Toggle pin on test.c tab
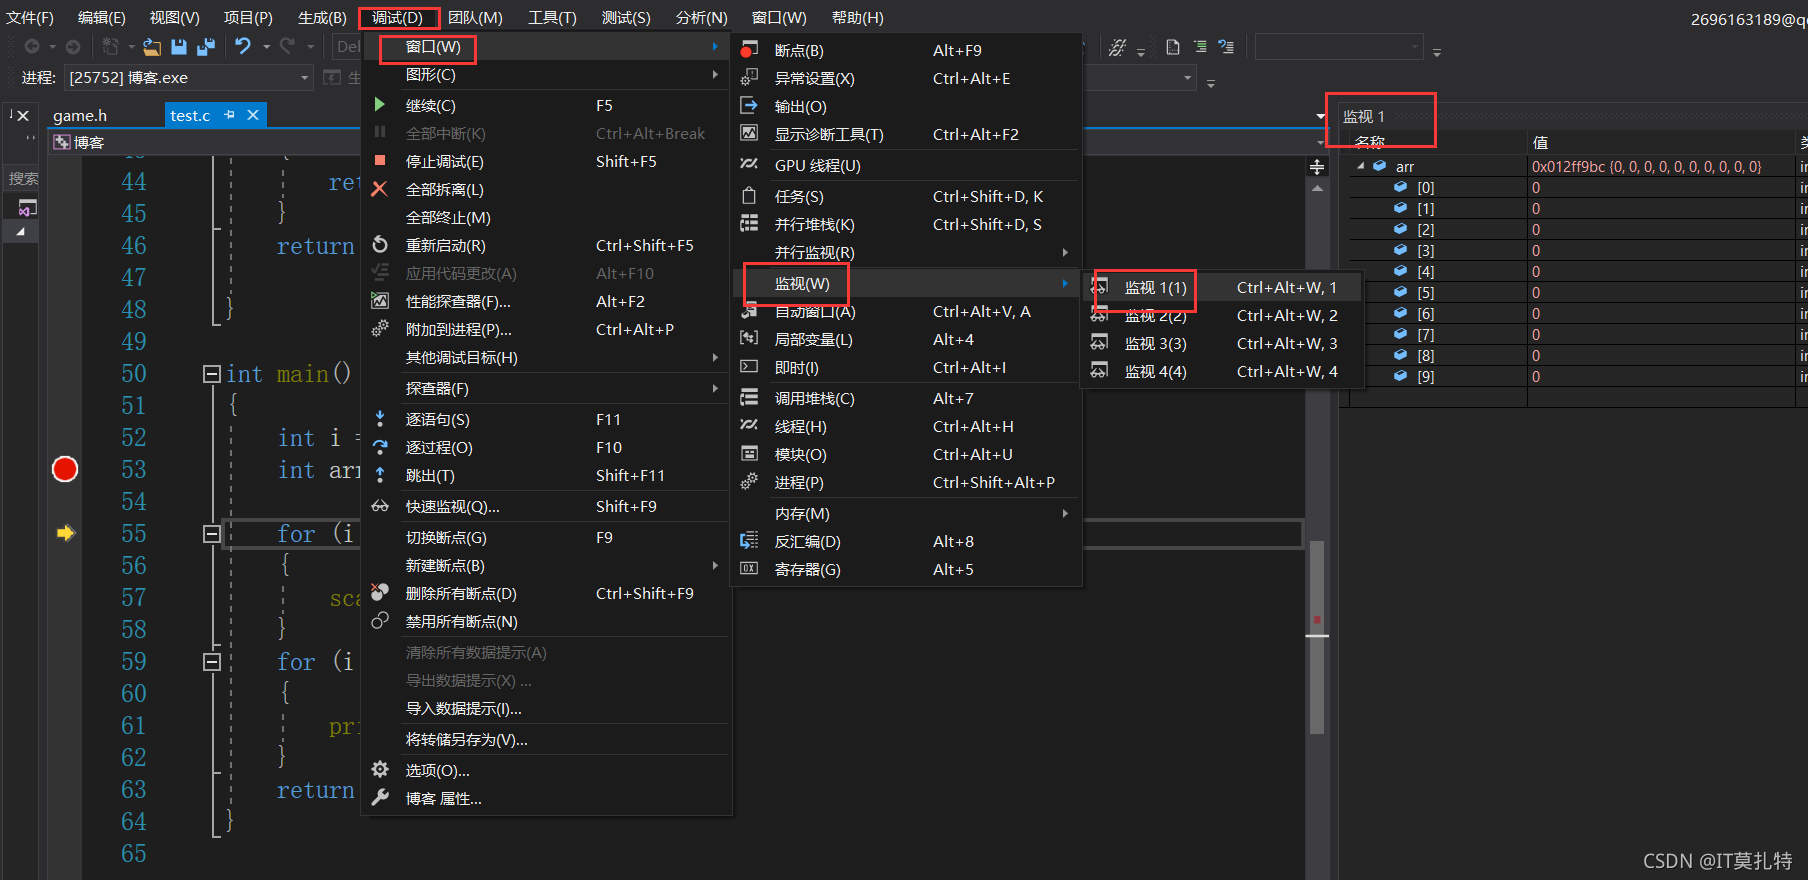Screen dimensions: 1808x880 pyautogui.click(x=230, y=115)
